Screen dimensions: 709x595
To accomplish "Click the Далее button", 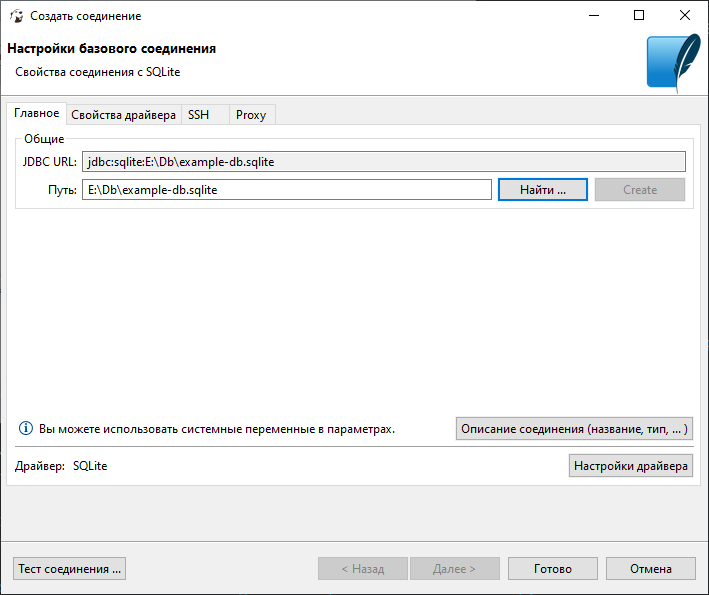I will [454, 569].
